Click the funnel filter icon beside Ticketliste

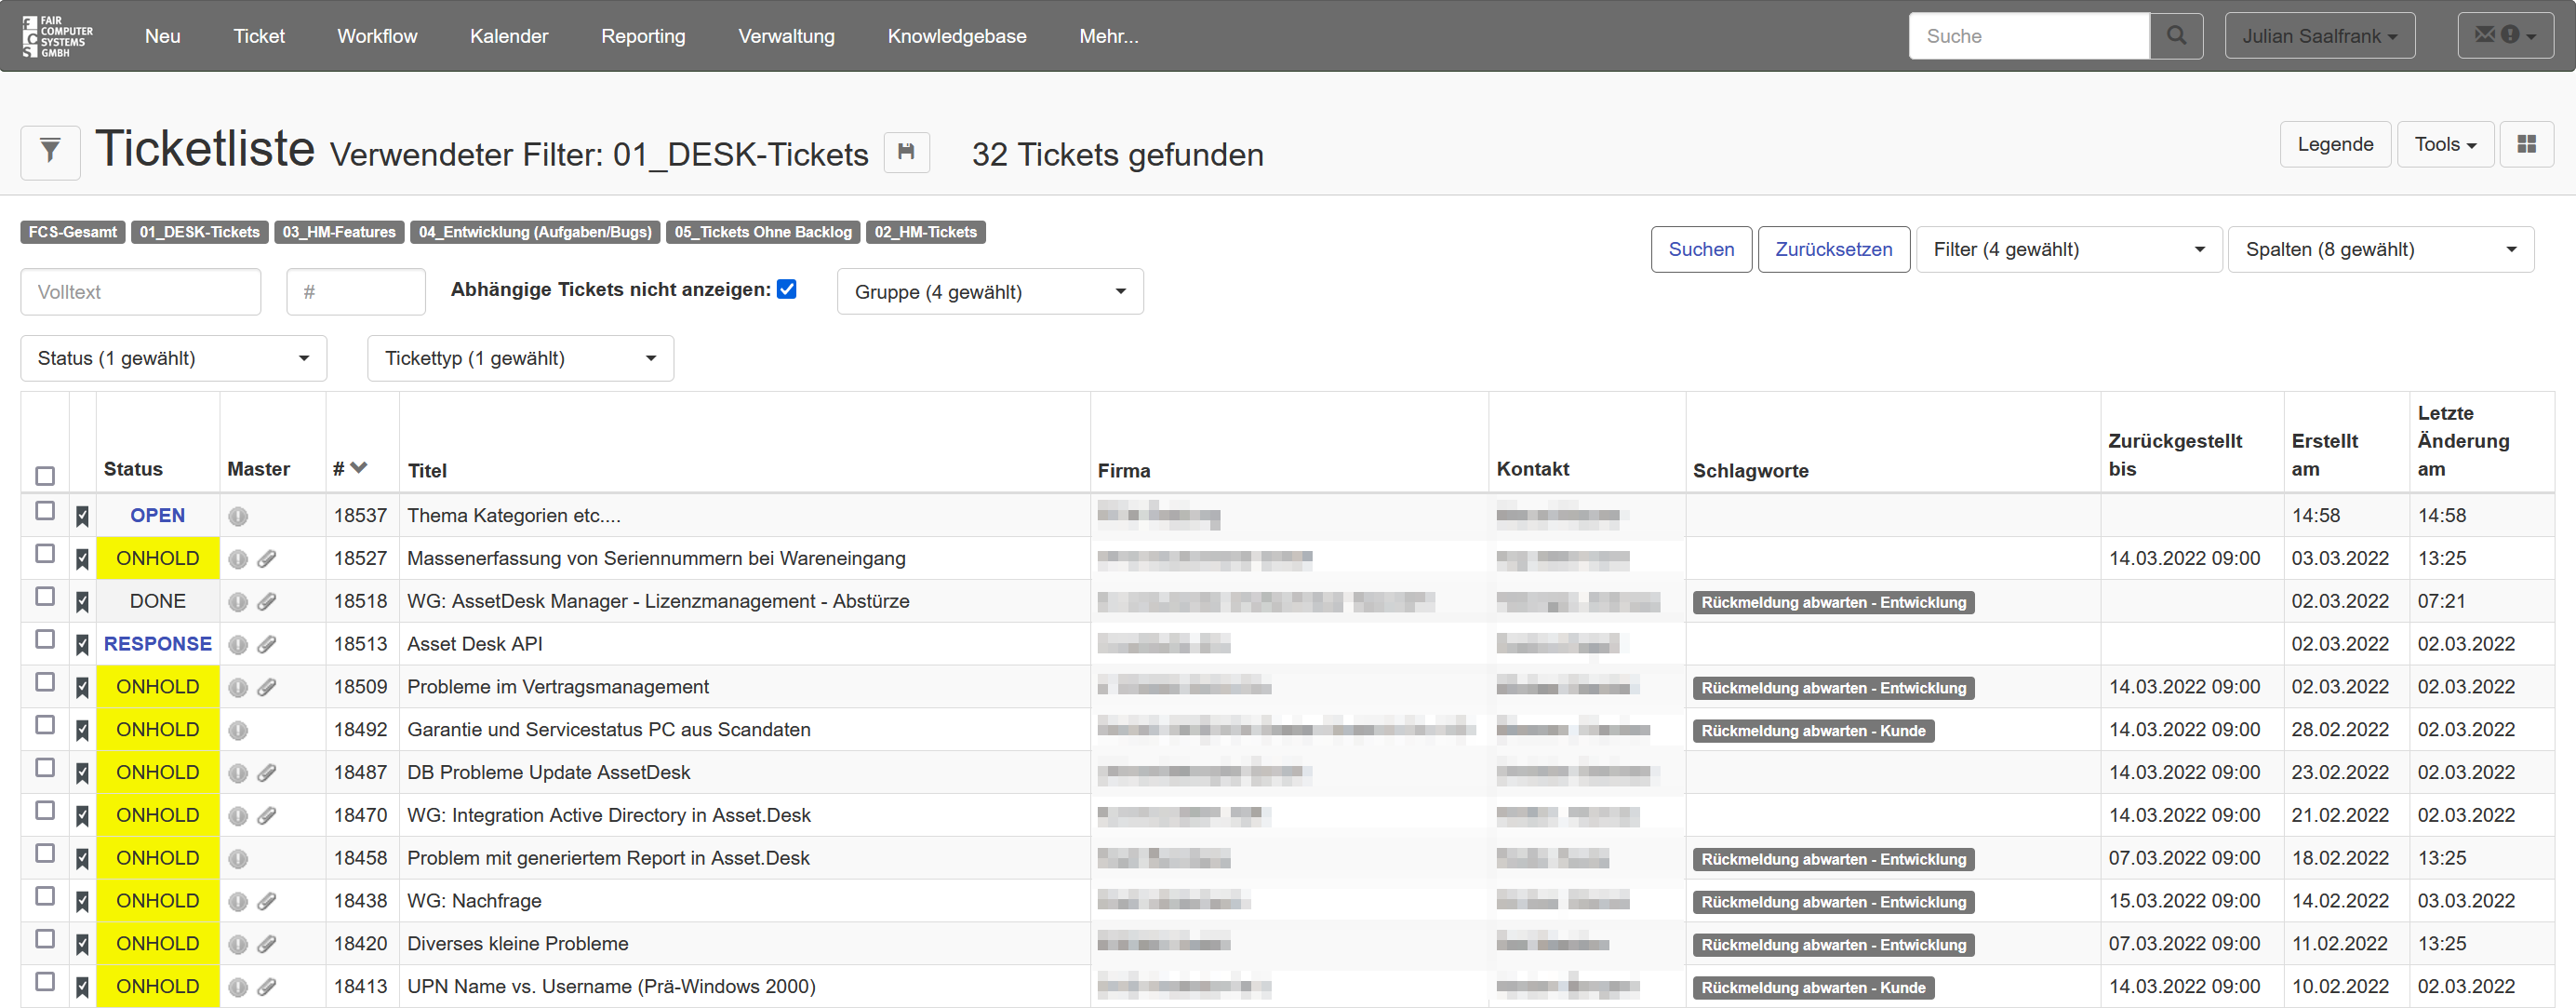click(50, 152)
